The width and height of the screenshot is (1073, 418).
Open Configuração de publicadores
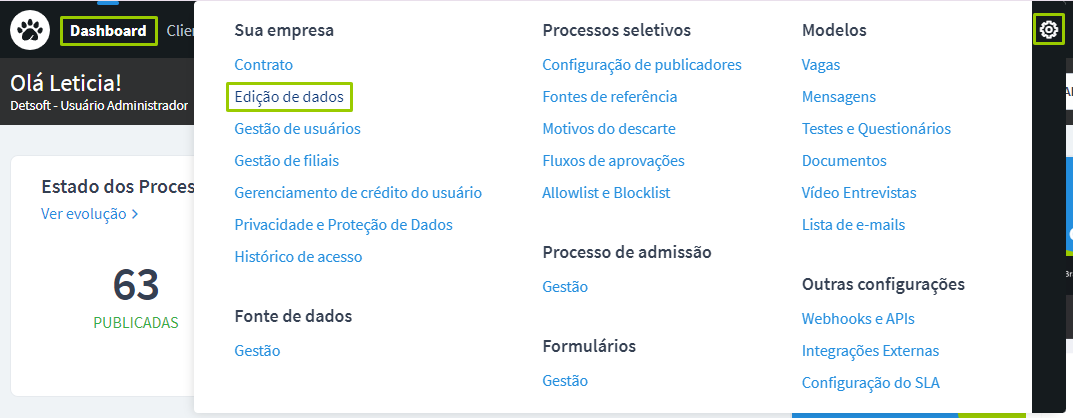click(x=641, y=65)
